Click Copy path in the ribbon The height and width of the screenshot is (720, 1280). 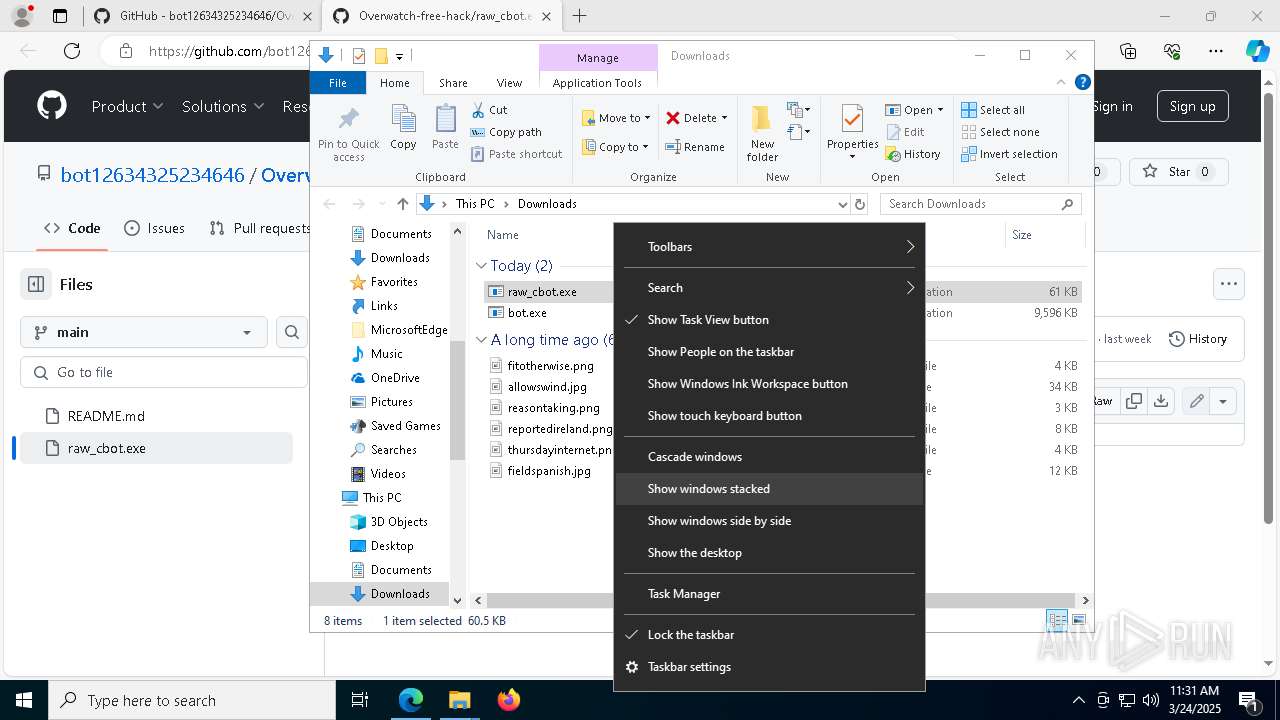coord(506,132)
